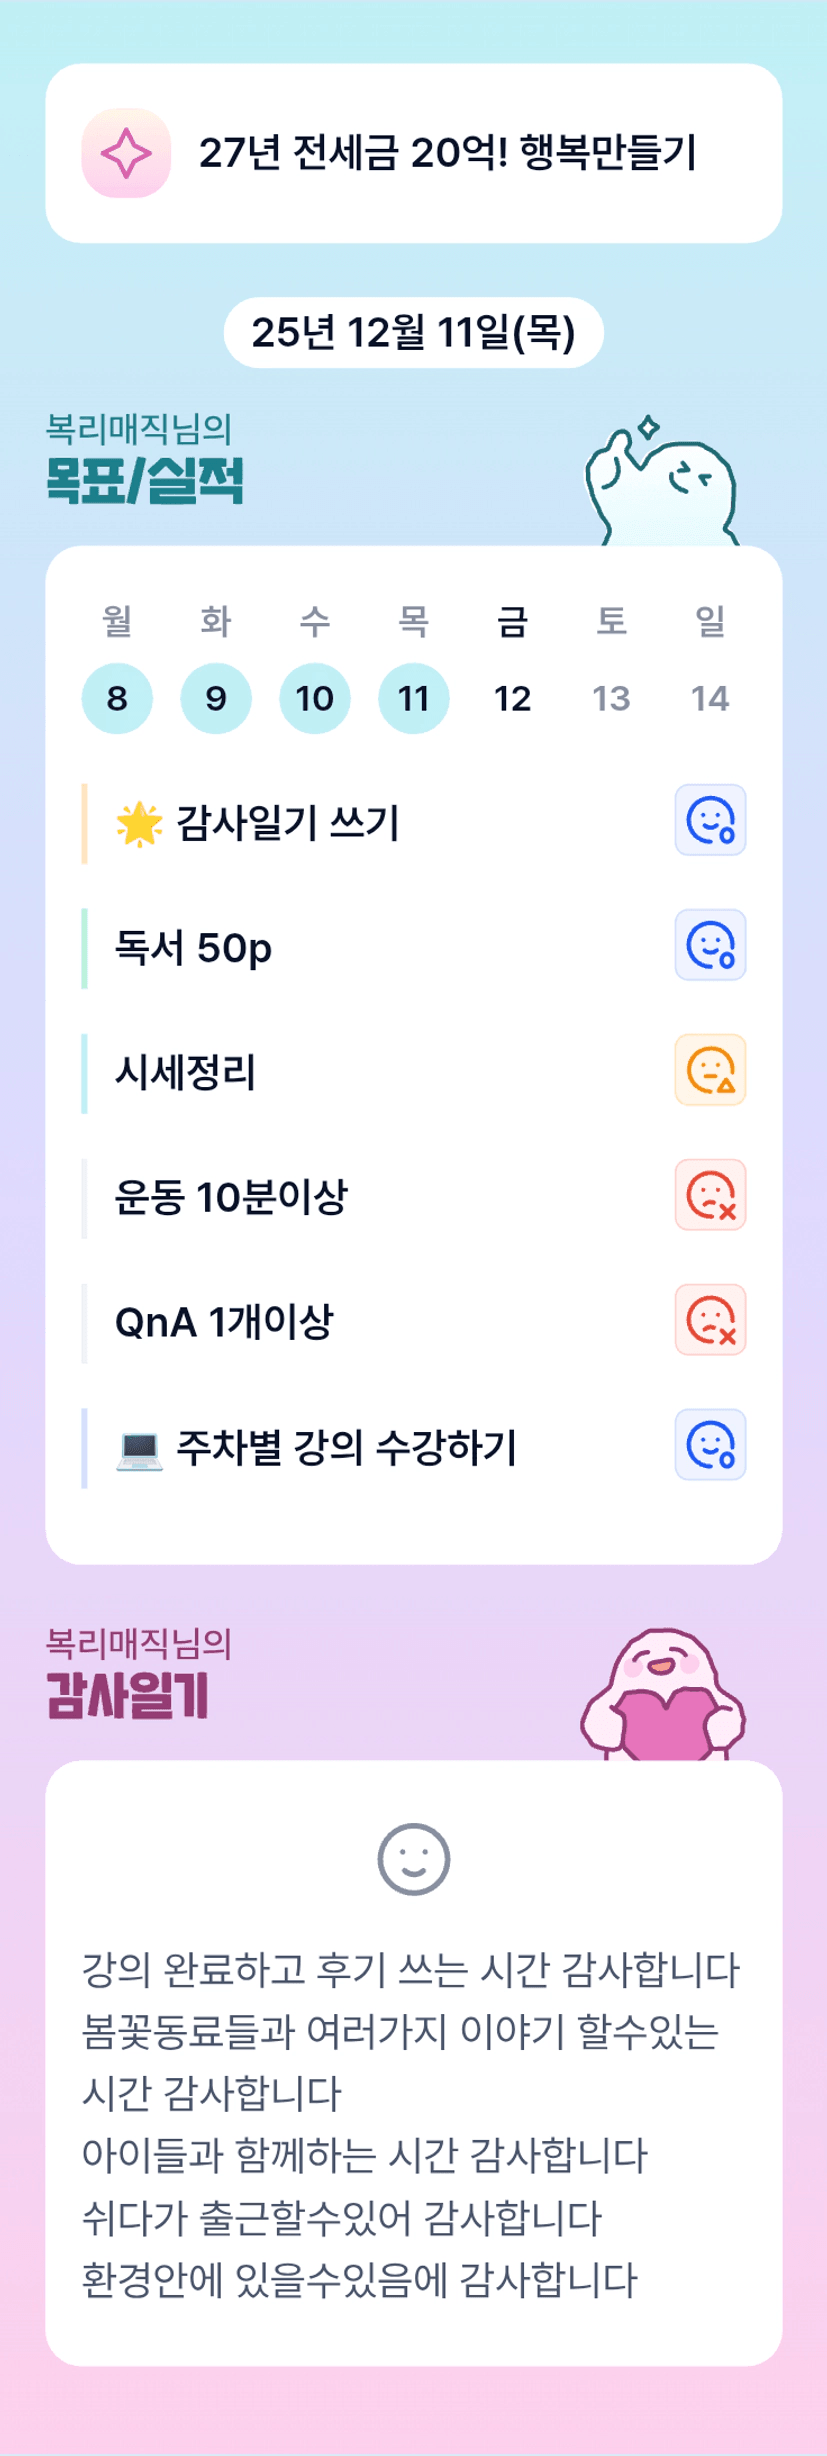827x2456 pixels.
Task: Click the pink sparkle star icon
Action: coord(126,153)
